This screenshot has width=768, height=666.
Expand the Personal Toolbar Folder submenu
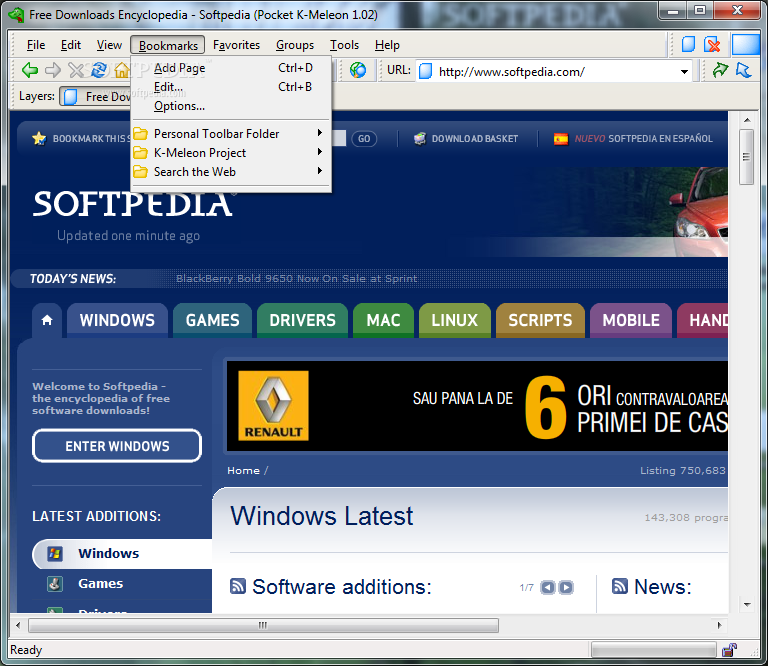(230, 134)
